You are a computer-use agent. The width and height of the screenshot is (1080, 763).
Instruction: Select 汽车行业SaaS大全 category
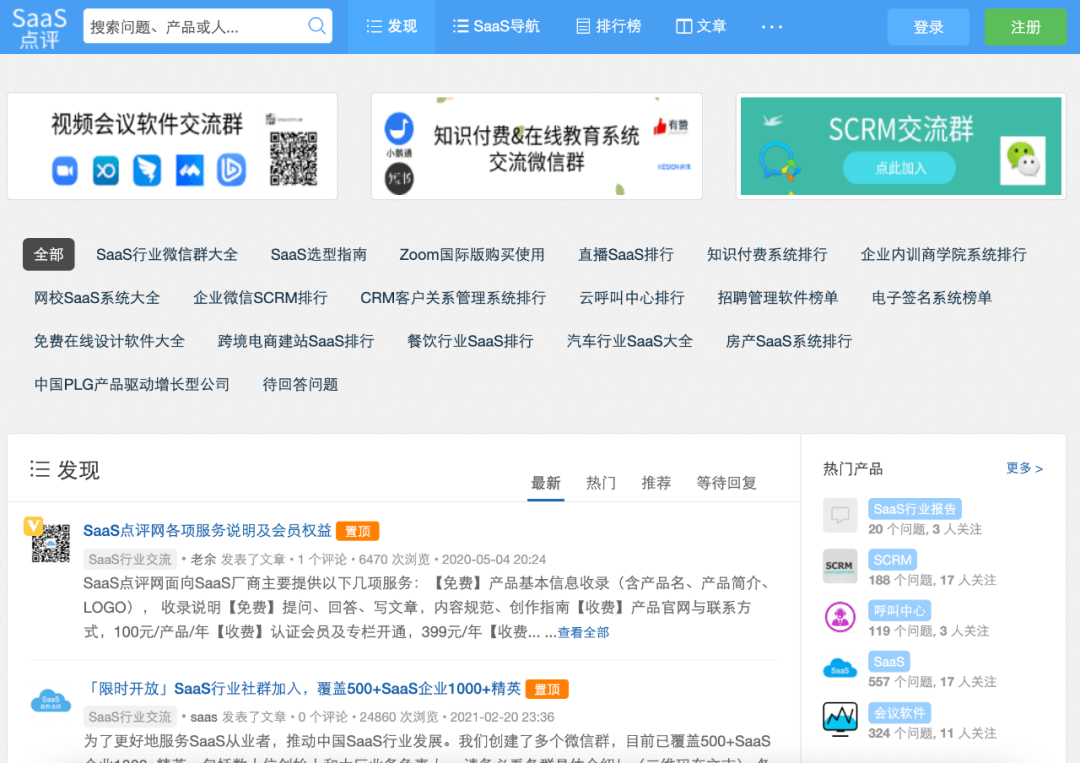630,342
